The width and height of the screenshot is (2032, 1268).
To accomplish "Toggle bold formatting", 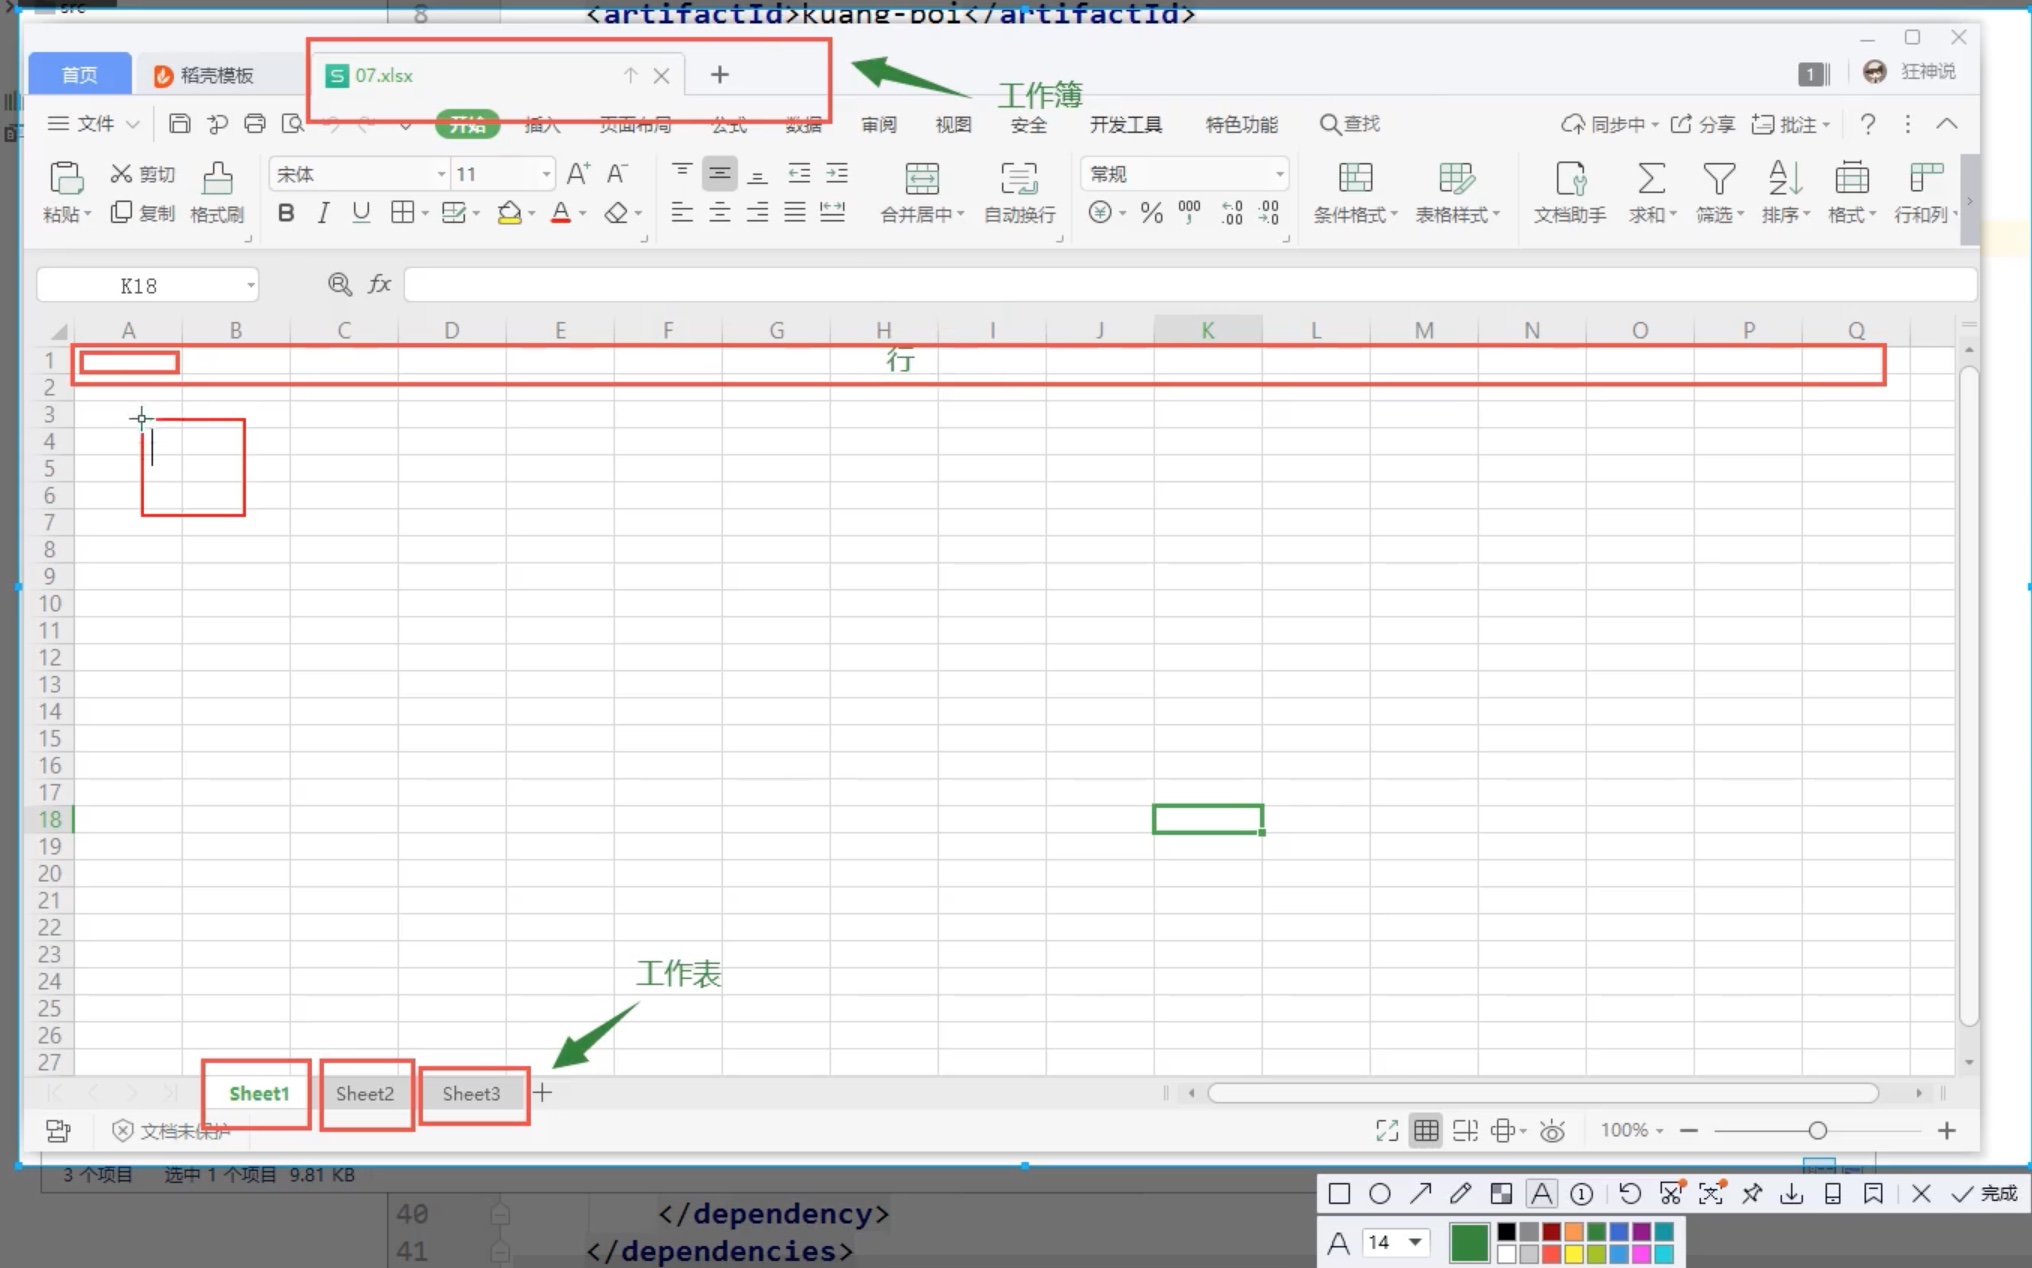I will [286, 213].
